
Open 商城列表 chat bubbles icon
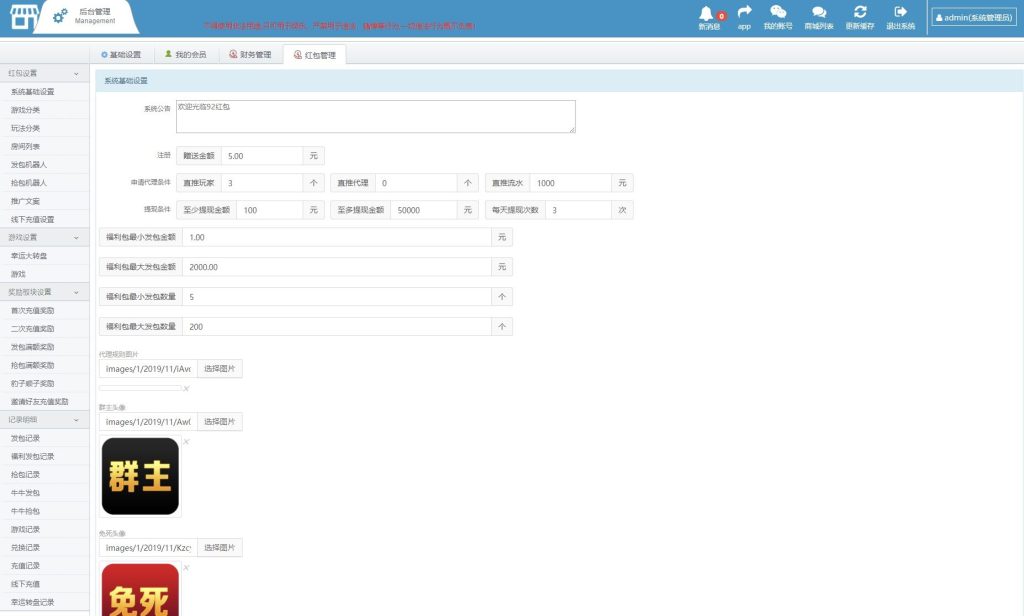tap(818, 12)
